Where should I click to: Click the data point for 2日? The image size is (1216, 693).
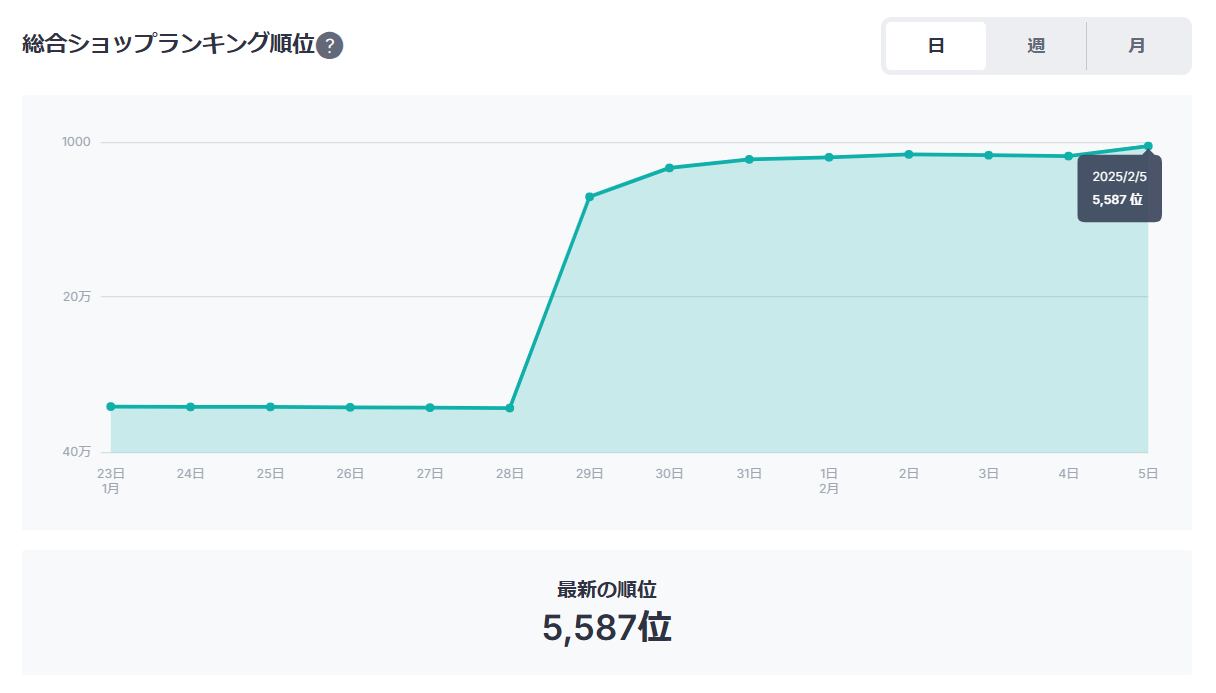(909, 154)
